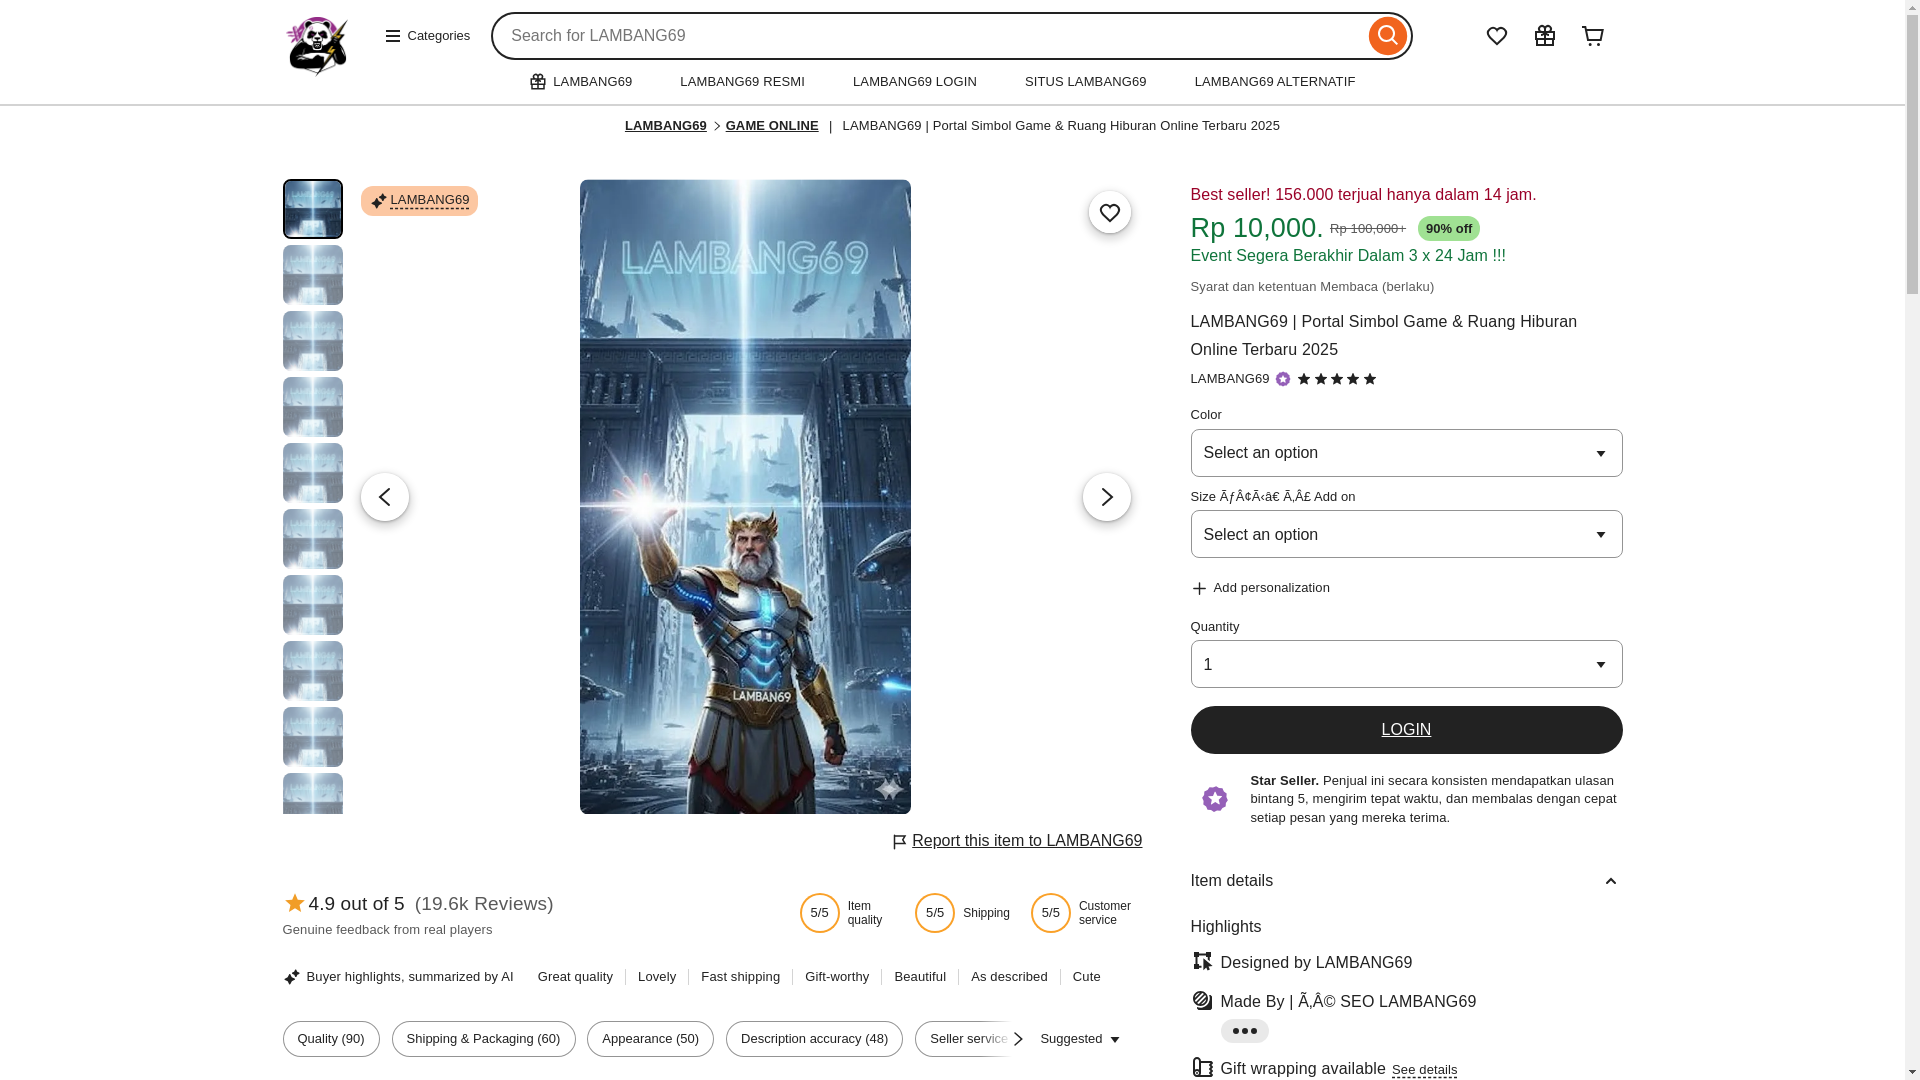Open SITUS LAMBANG69 nav link
The image size is (1920, 1080).
[x=1085, y=82]
